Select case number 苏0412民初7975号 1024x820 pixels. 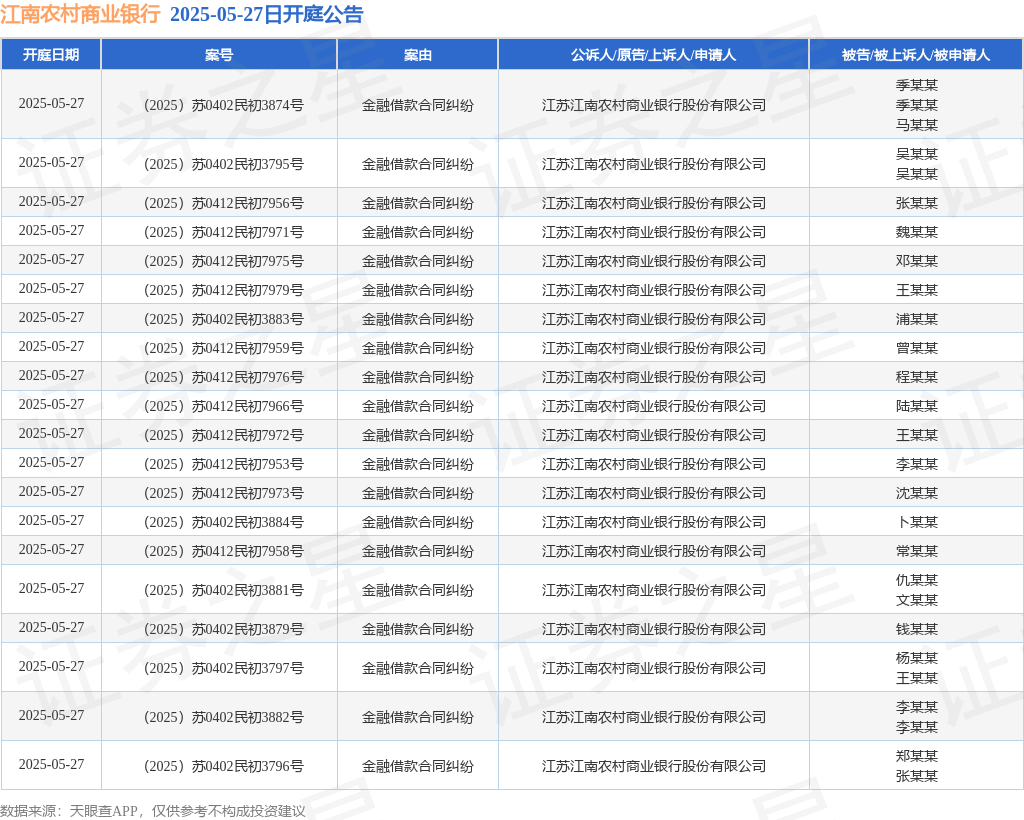click(224, 261)
